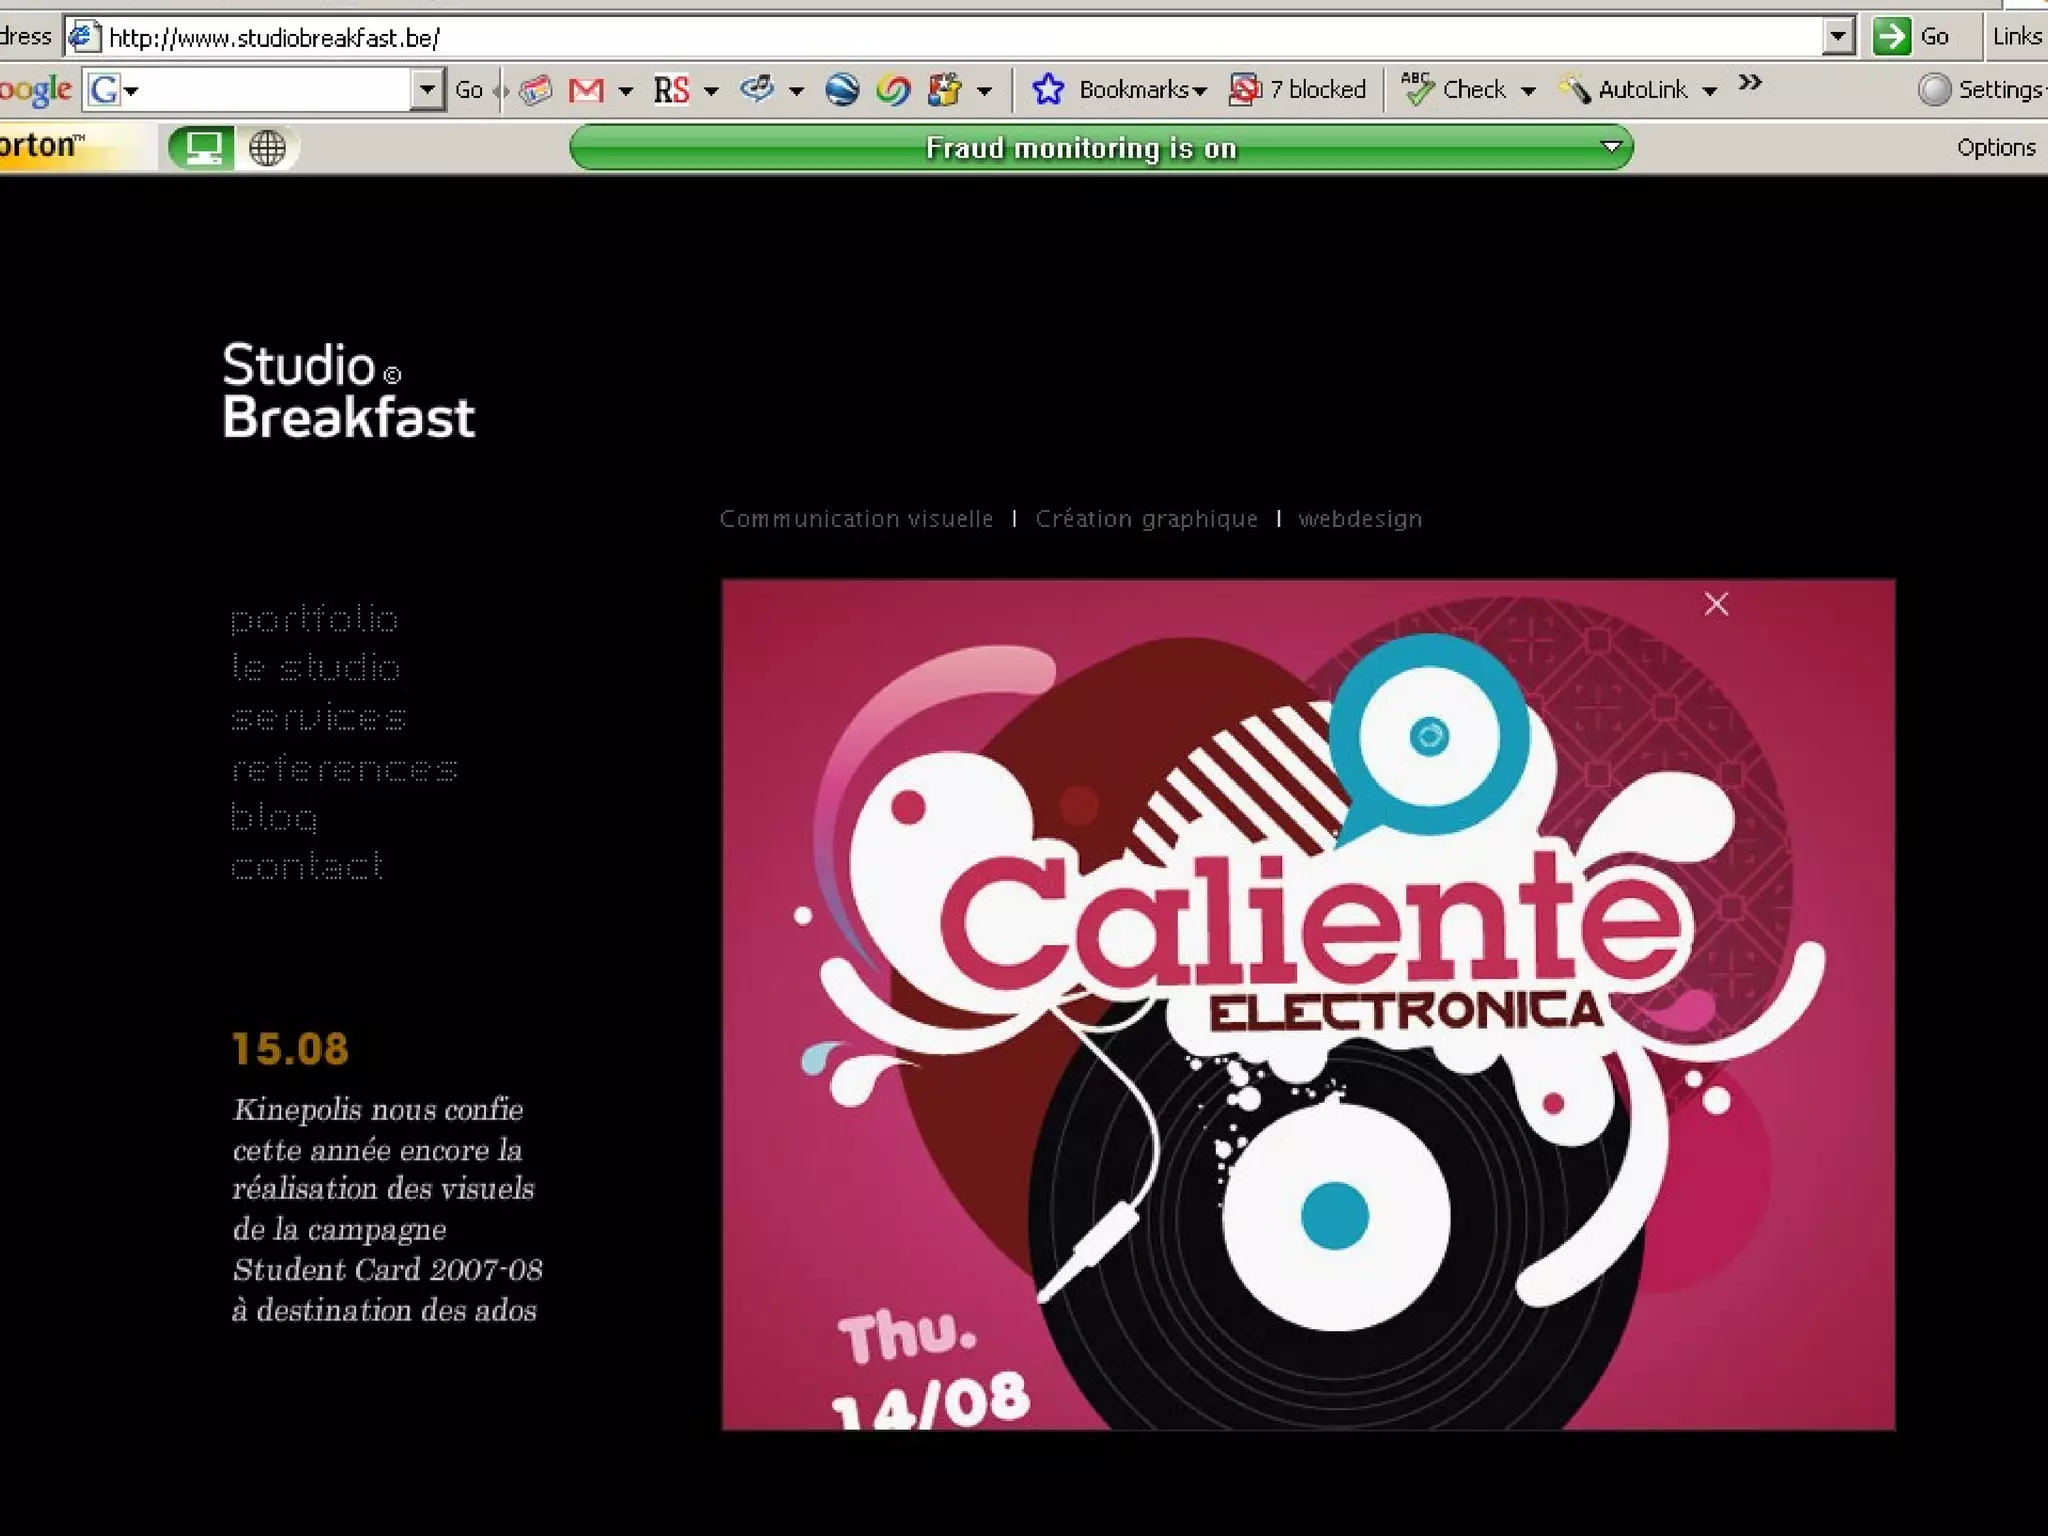This screenshot has height=1536, width=2048.
Task: Click the RS toolbar icon
Action: (671, 91)
